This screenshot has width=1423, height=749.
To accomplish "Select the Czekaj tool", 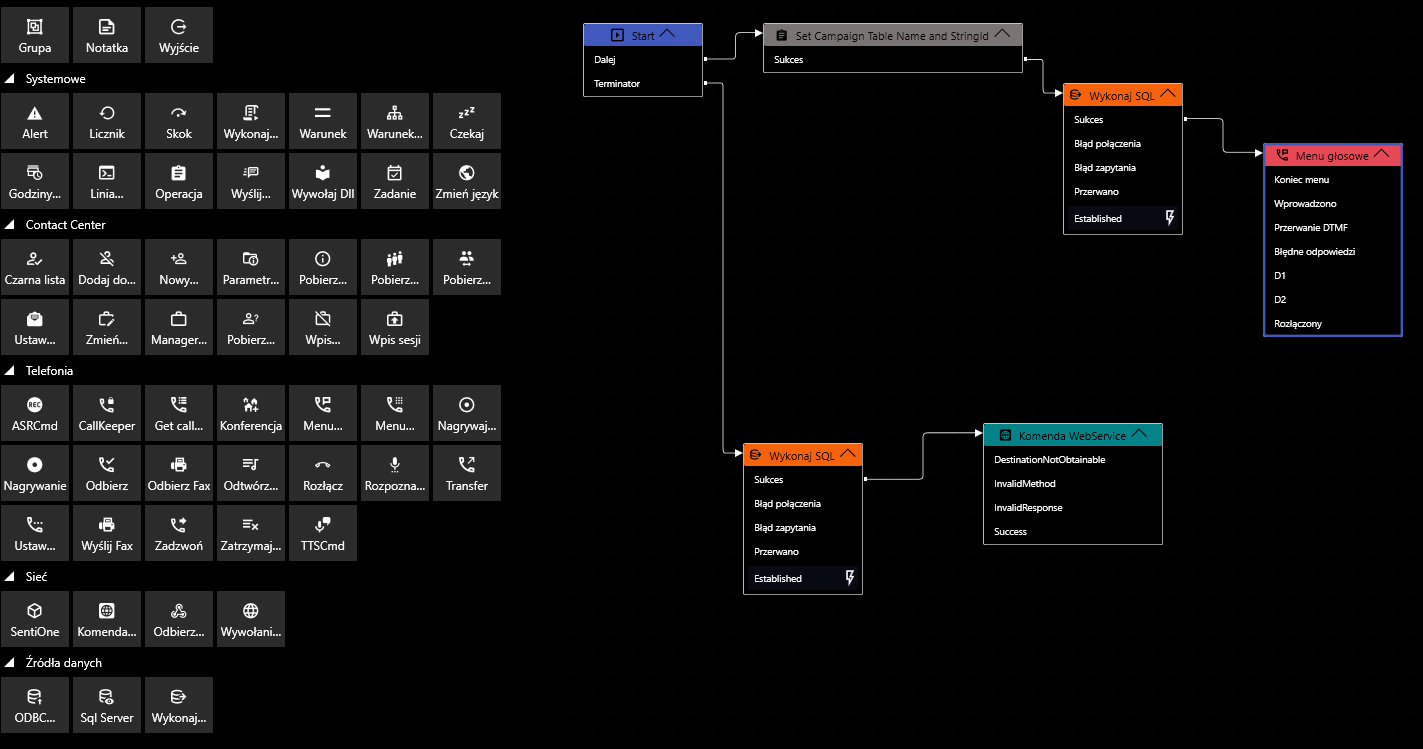I will [466, 120].
